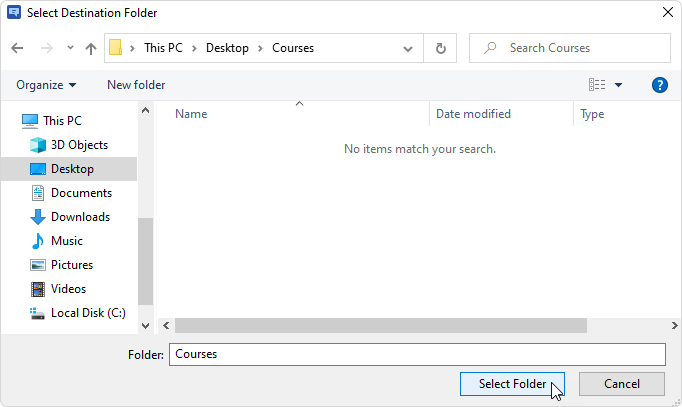Click the horizontal scrollbar in file list
Viewport: 682px width, 407px height.
pyautogui.click(x=380, y=326)
